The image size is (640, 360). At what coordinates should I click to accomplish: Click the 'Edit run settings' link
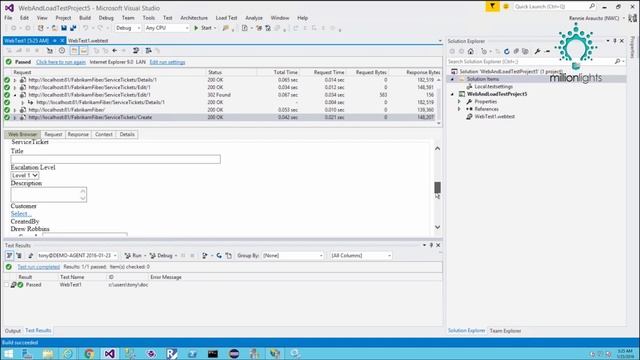point(167,62)
